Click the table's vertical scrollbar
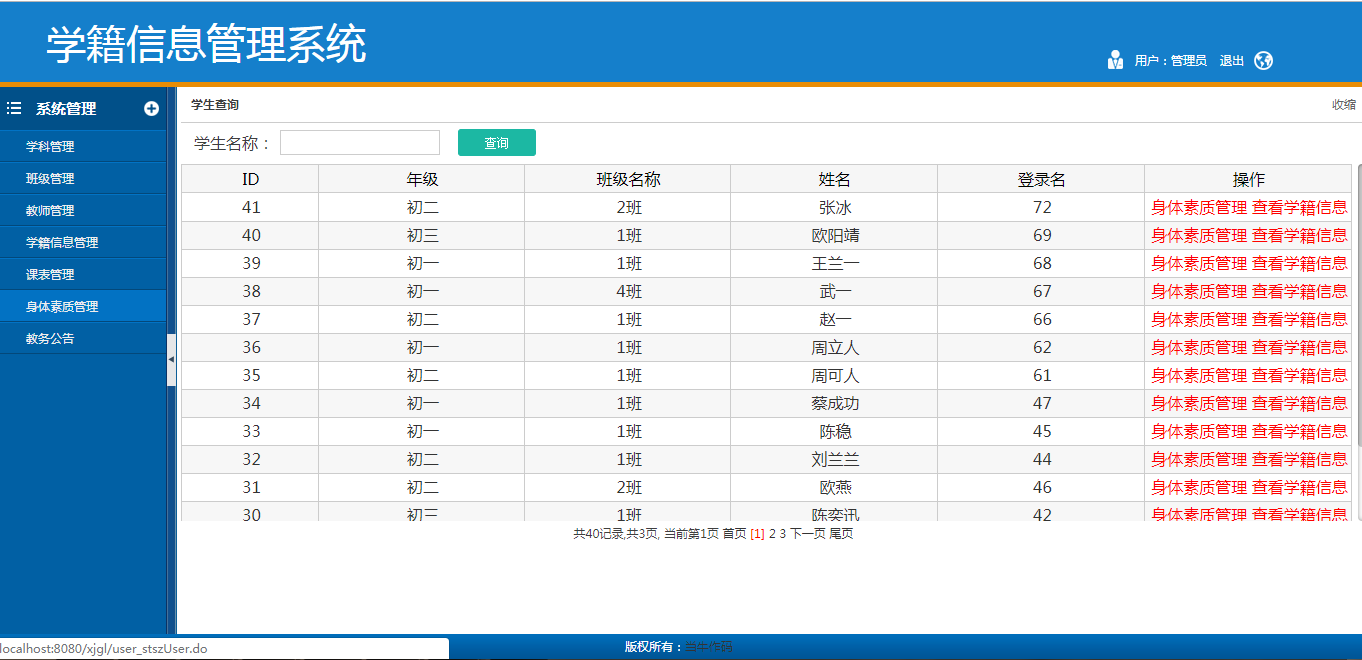 click(1358, 305)
